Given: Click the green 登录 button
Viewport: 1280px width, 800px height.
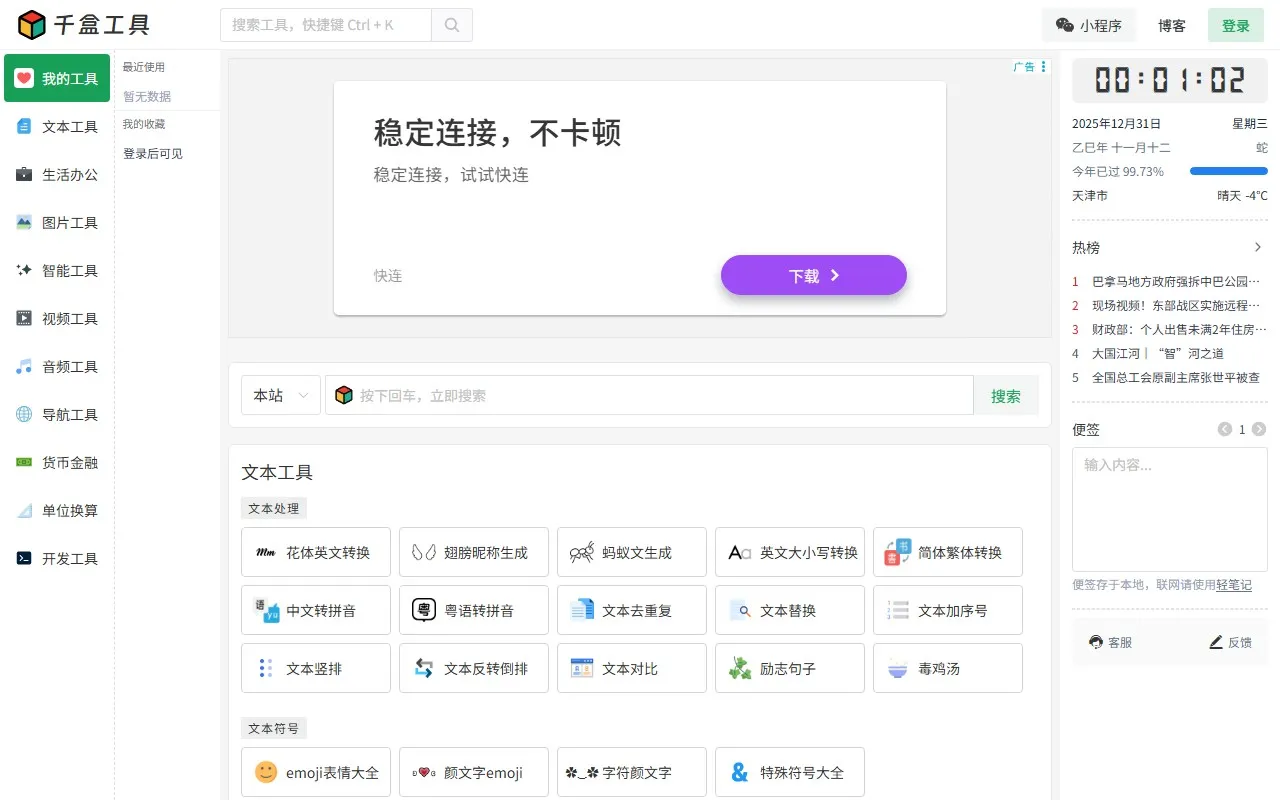Looking at the screenshot, I should click(x=1236, y=25).
